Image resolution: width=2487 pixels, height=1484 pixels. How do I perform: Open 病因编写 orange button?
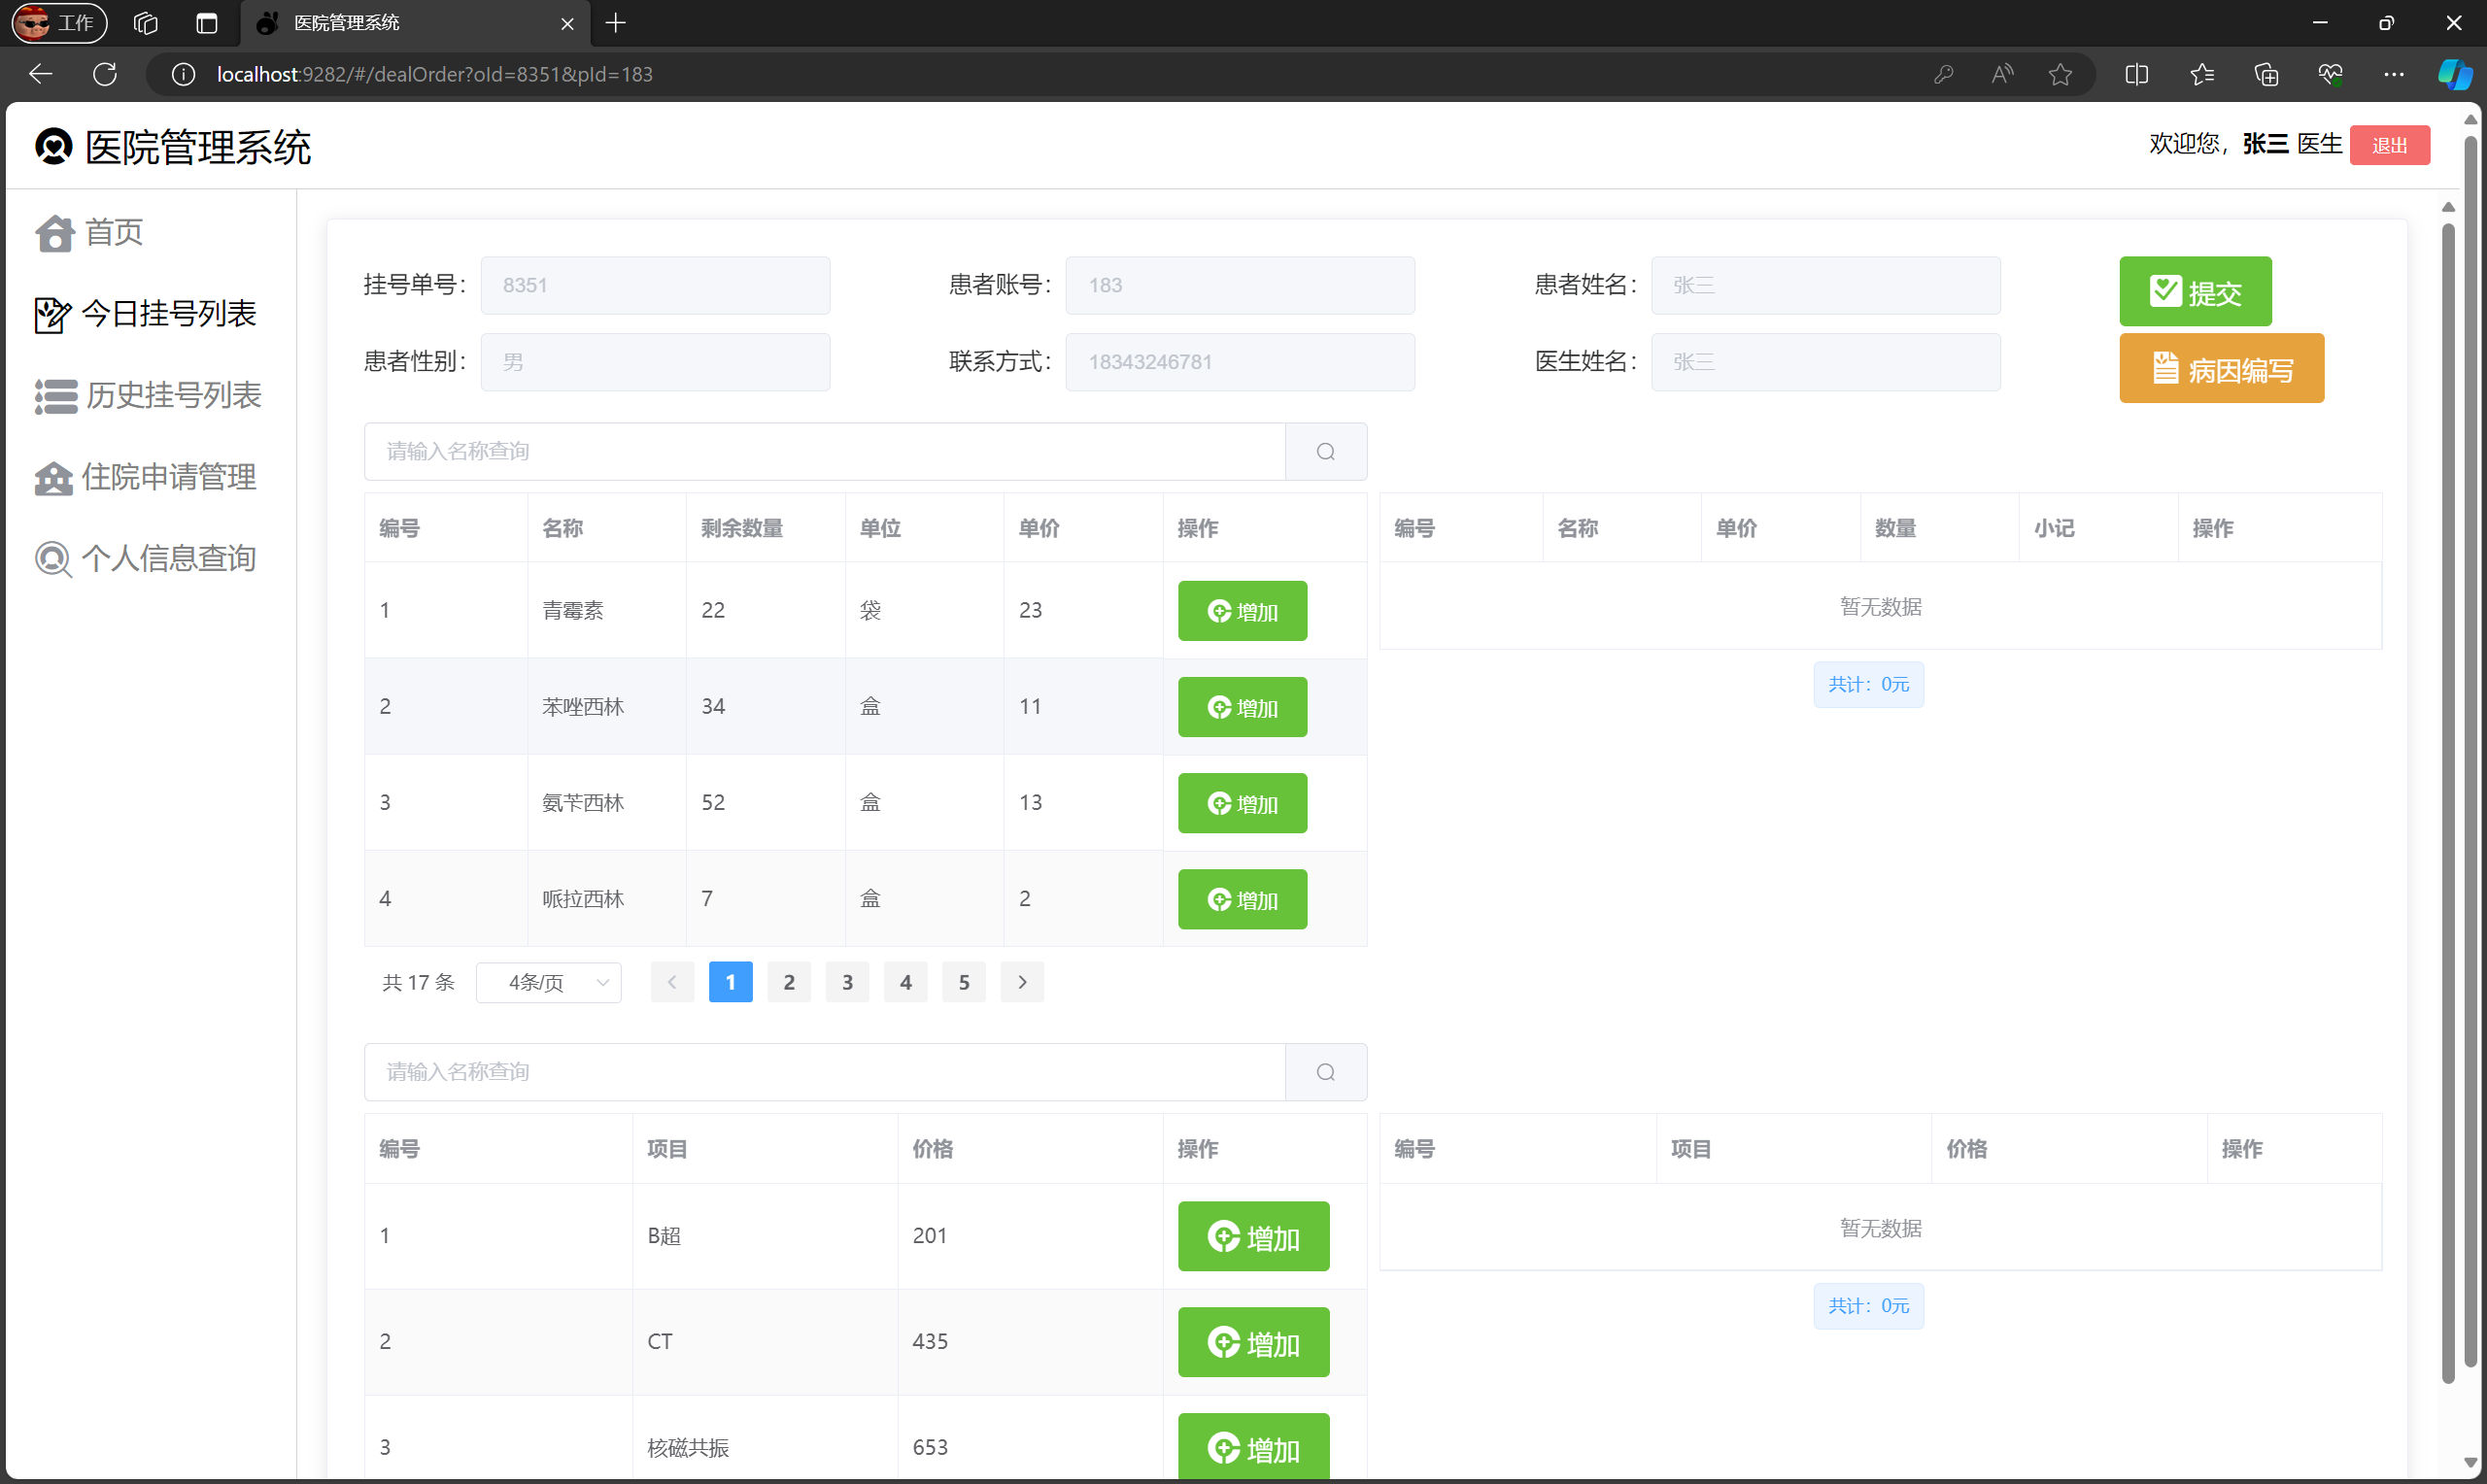[x=2220, y=369]
